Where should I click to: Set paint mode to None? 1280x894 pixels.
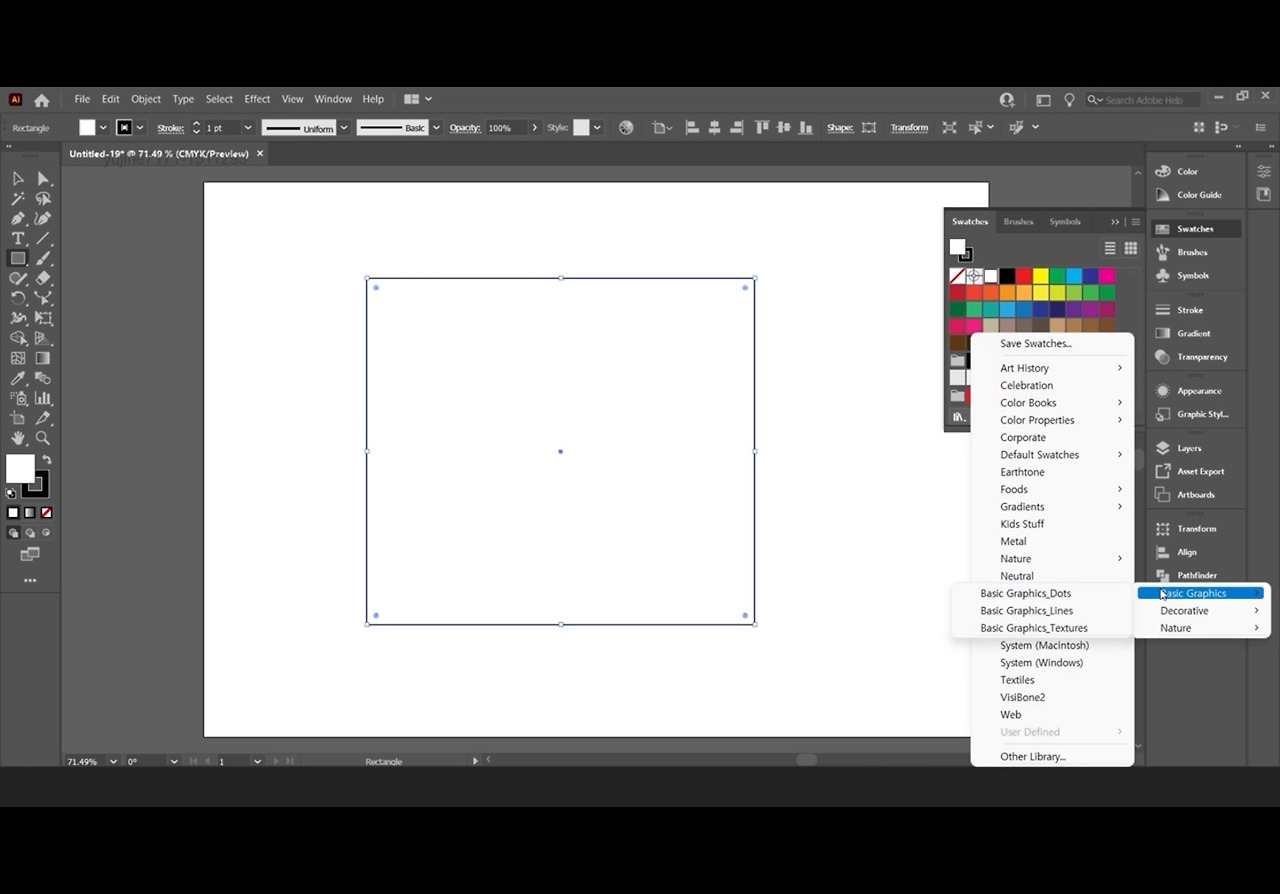click(x=46, y=513)
